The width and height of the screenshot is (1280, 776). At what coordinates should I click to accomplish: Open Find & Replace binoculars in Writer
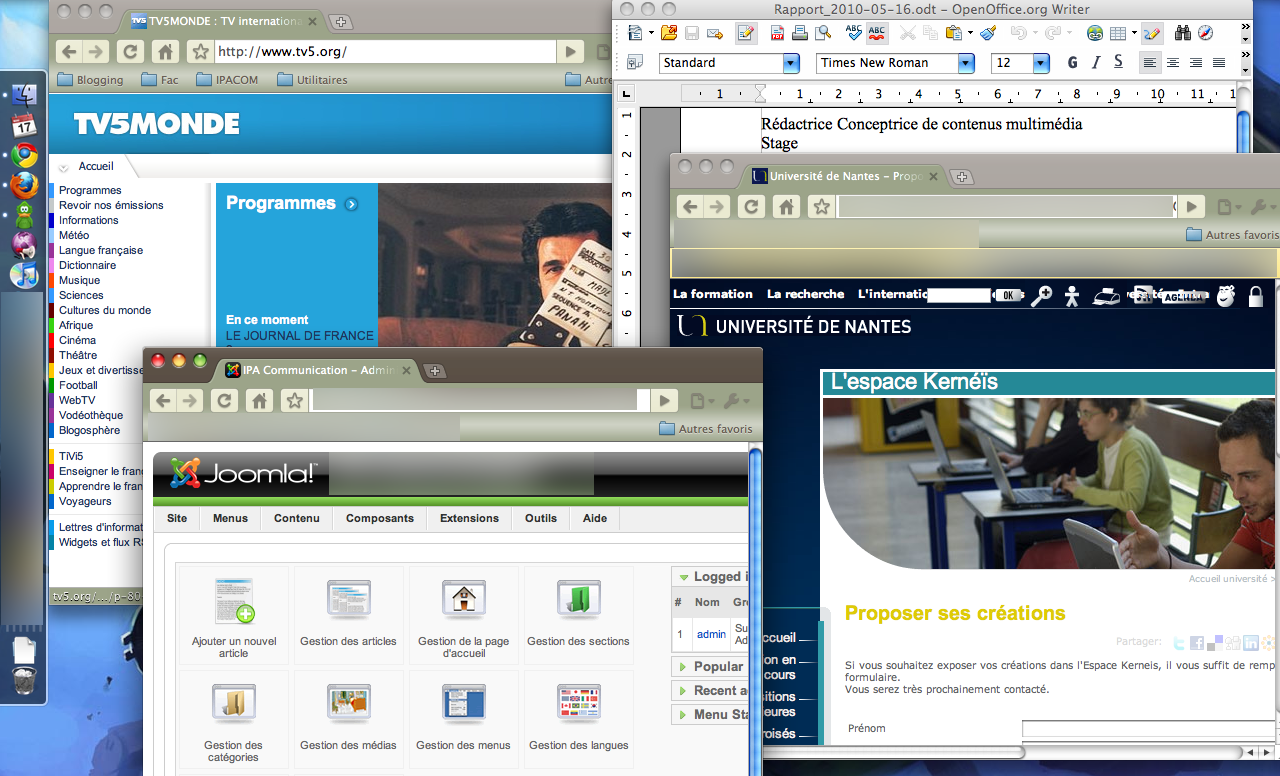pos(1183,33)
